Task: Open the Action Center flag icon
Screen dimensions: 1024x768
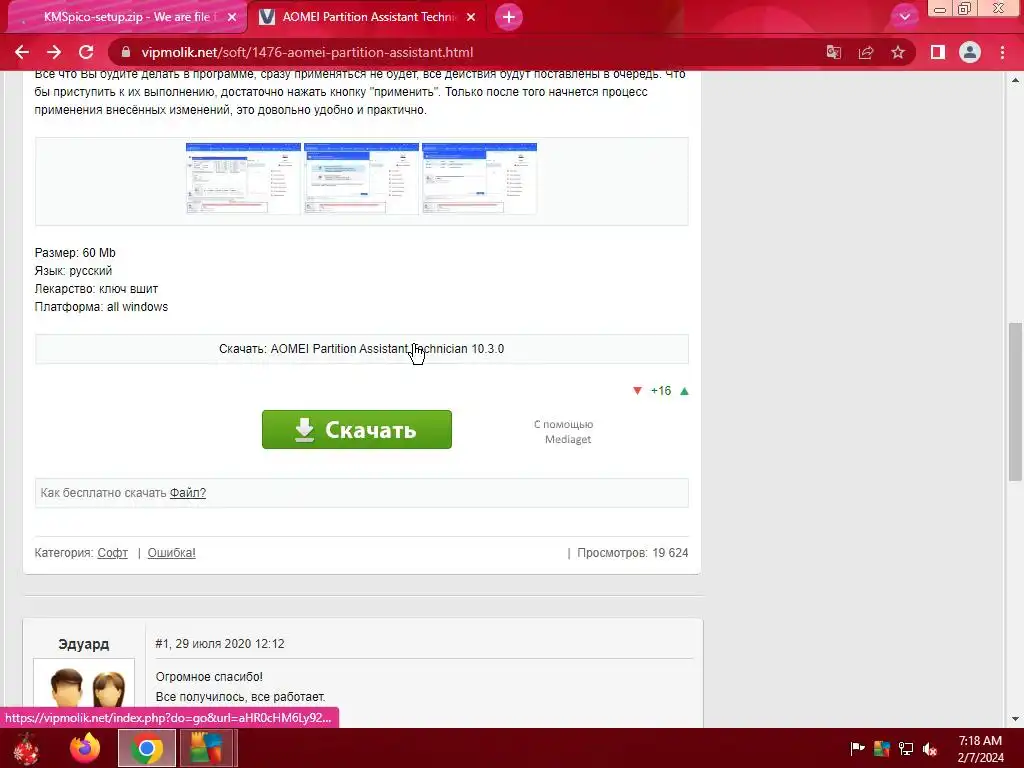Action: 857,748
